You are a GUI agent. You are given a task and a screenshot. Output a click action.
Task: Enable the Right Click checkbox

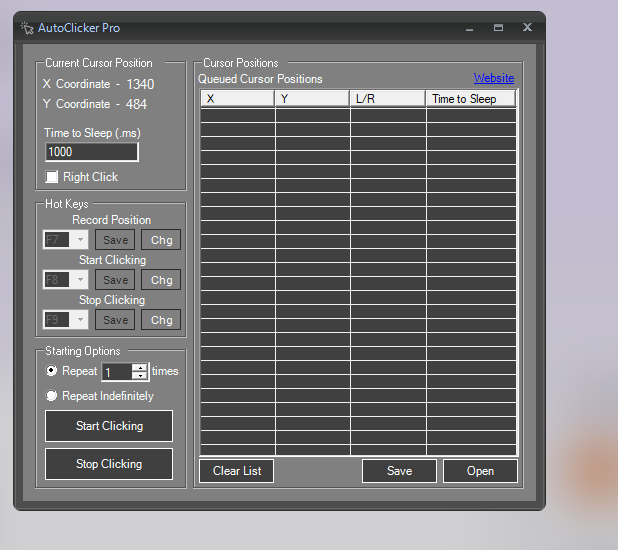[51, 177]
